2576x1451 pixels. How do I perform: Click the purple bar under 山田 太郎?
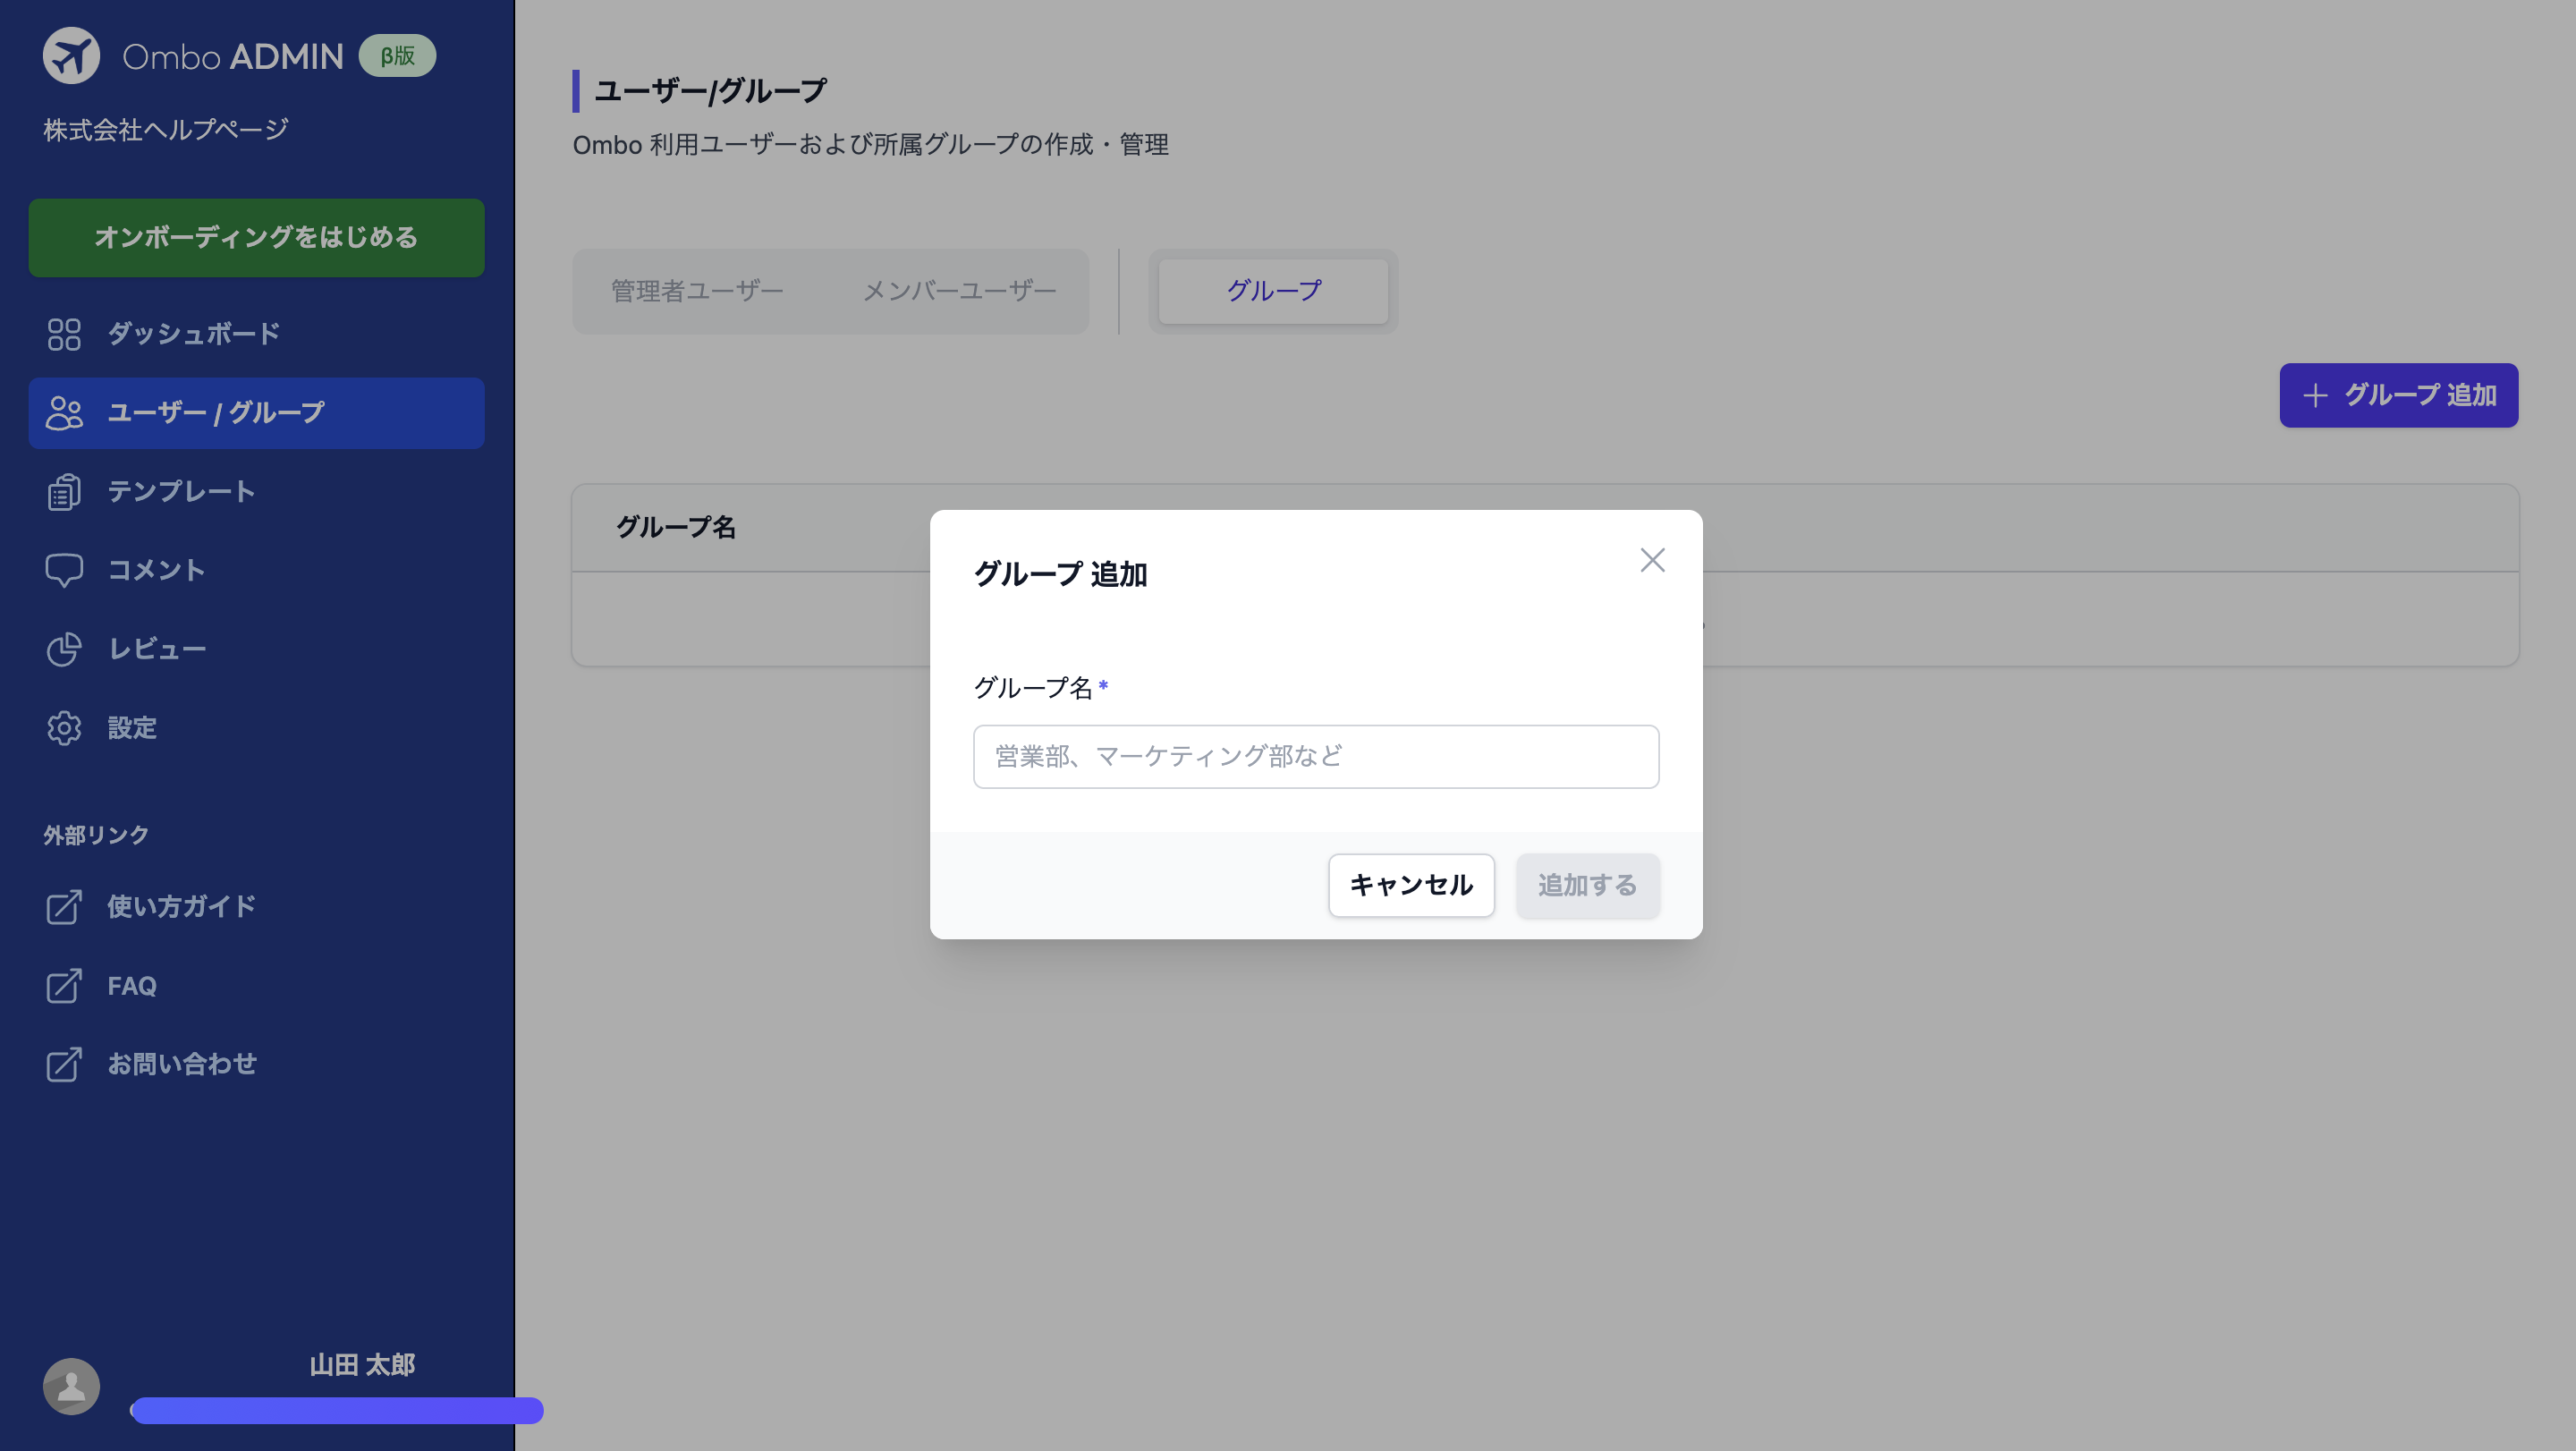point(337,1411)
